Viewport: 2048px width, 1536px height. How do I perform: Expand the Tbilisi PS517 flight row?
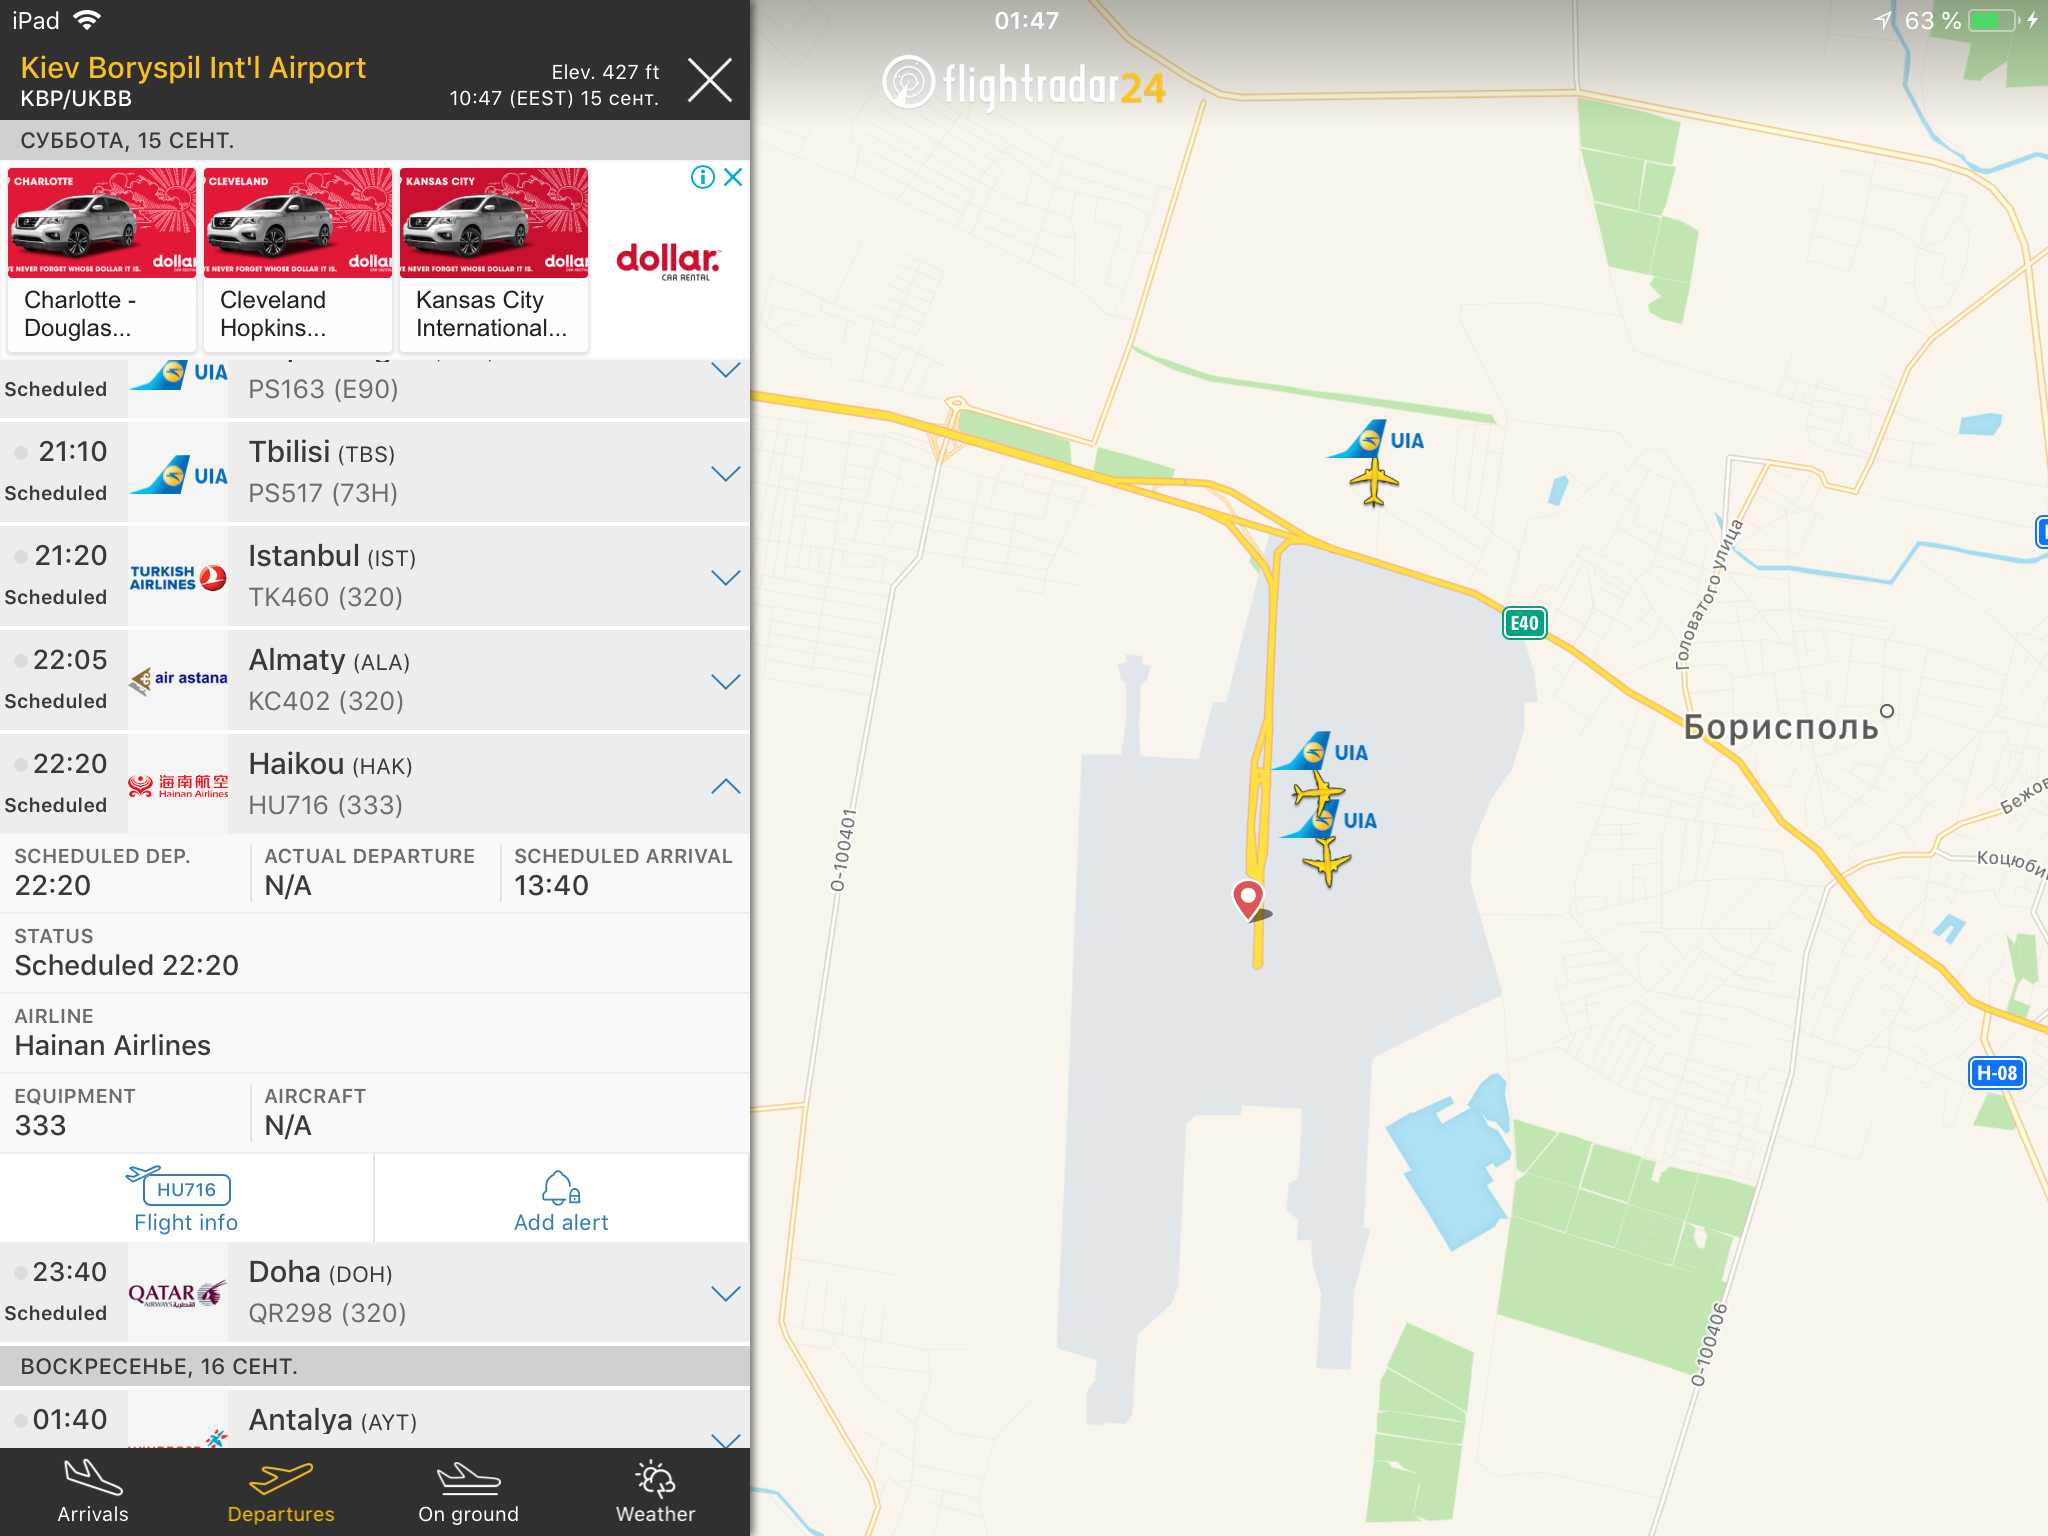click(725, 474)
